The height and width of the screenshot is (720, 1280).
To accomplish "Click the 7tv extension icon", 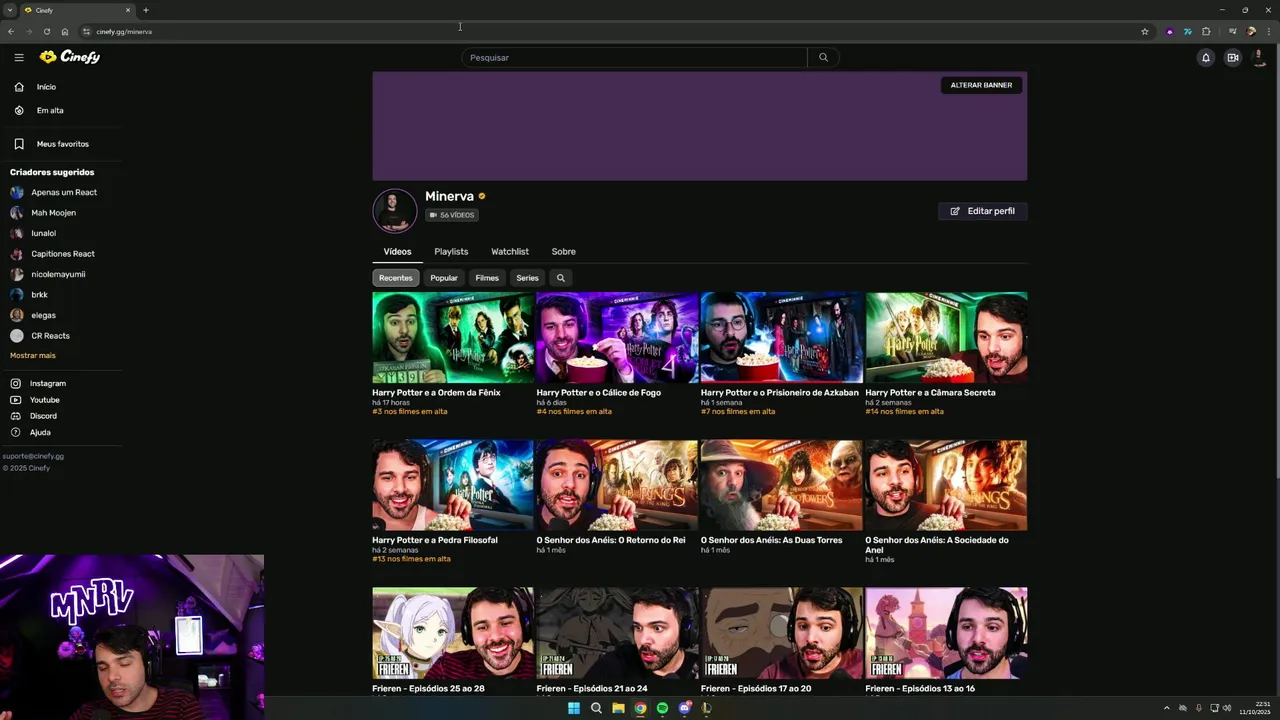I will (1187, 31).
